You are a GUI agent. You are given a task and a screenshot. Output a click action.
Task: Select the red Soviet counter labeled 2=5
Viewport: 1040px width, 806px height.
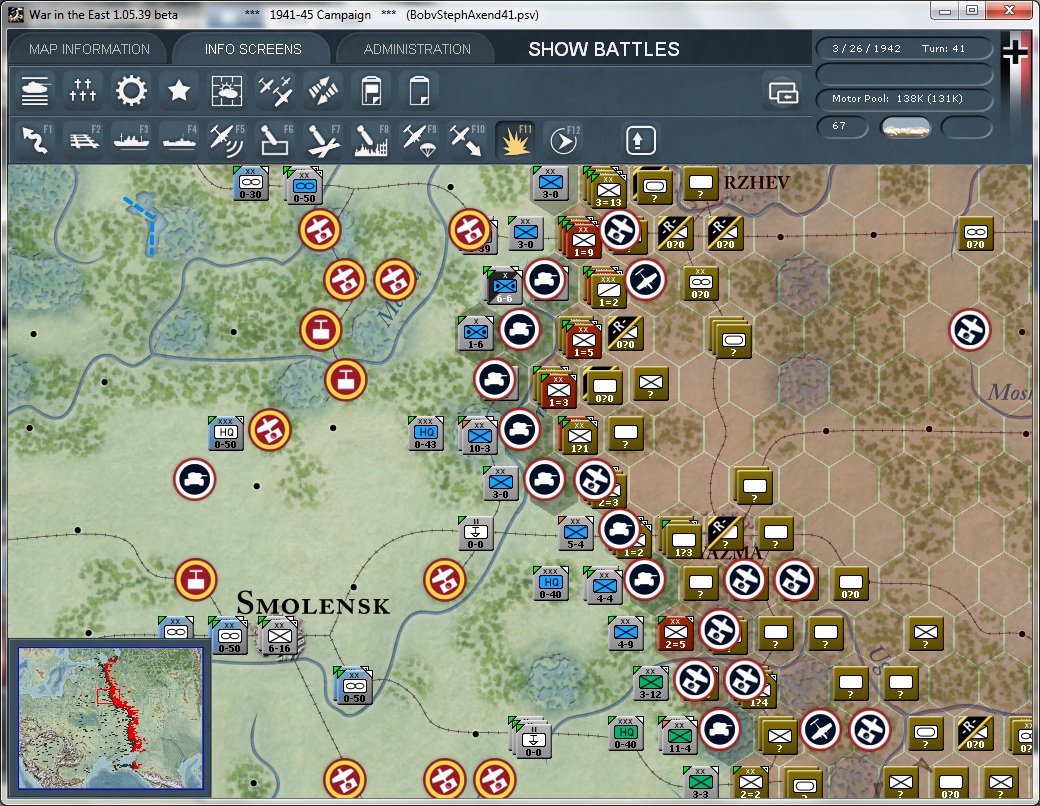click(675, 634)
